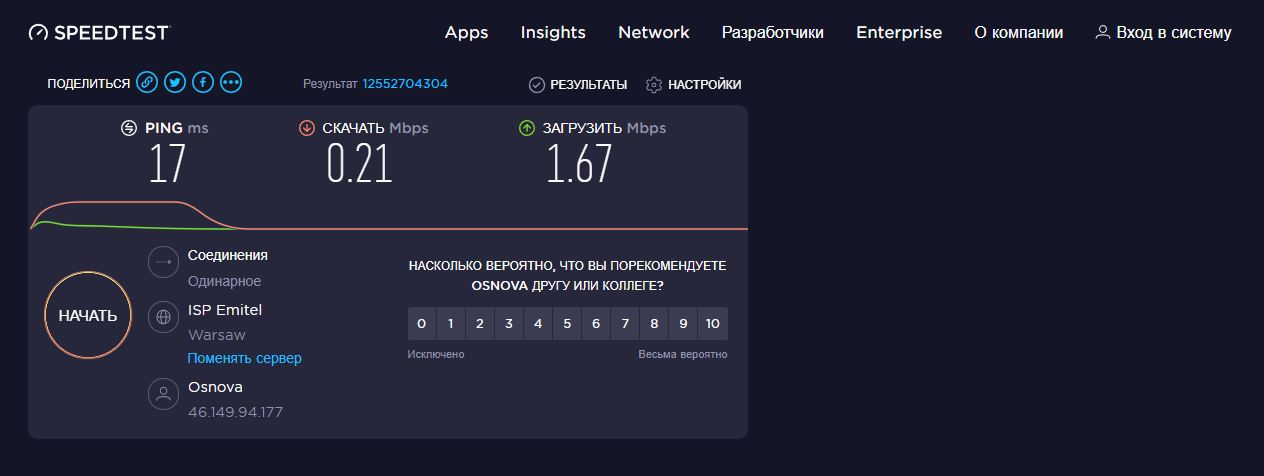Open the Enterprise menu item
Viewport: 1264px width, 476px height.
(899, 33)
